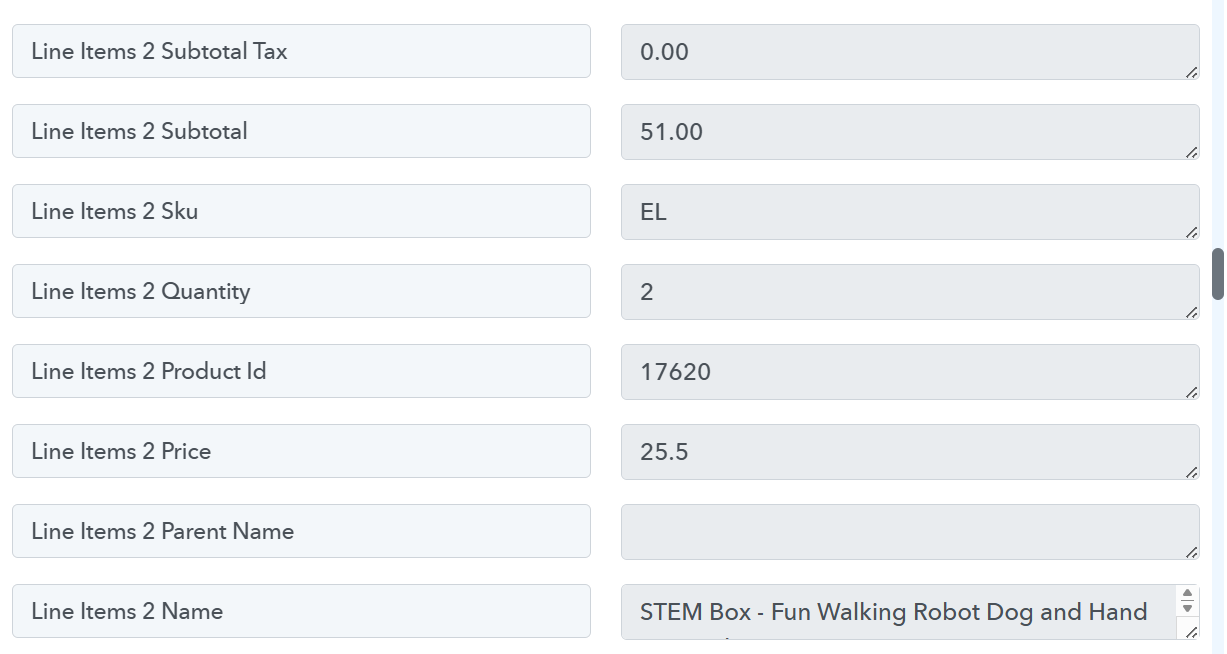The image size is (1227, 654).
Task: Click the up arrow in the product name box
Action: tap(1187, 594)
